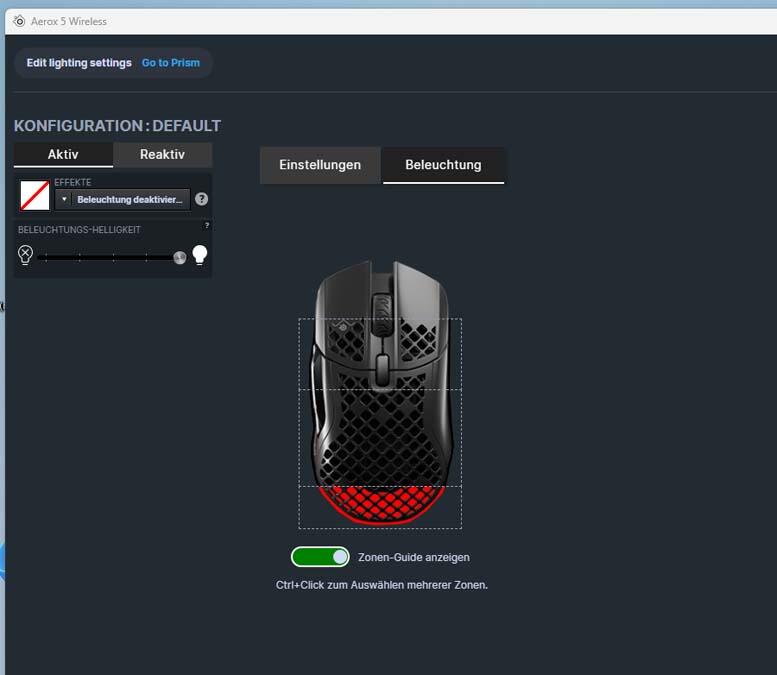Select the top lighting zone of the mouse
Image resolution: width=777 pixels, height=675 pixels.
(380, 354)
